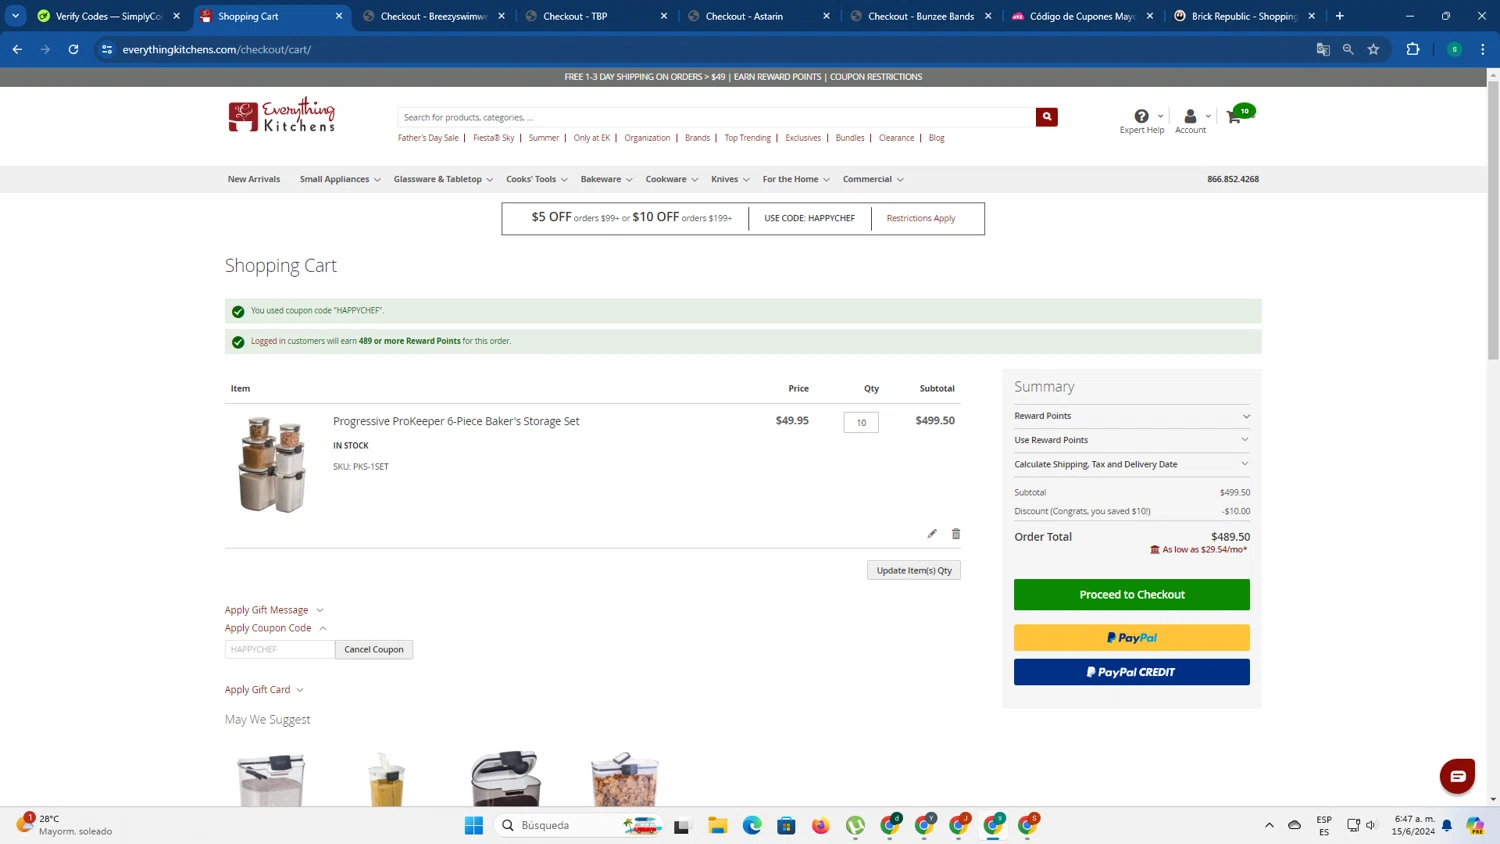The width and height of the screenshot is (1500, 844).
Task: Open the notifications bell in system tray
Action: 1447,825
